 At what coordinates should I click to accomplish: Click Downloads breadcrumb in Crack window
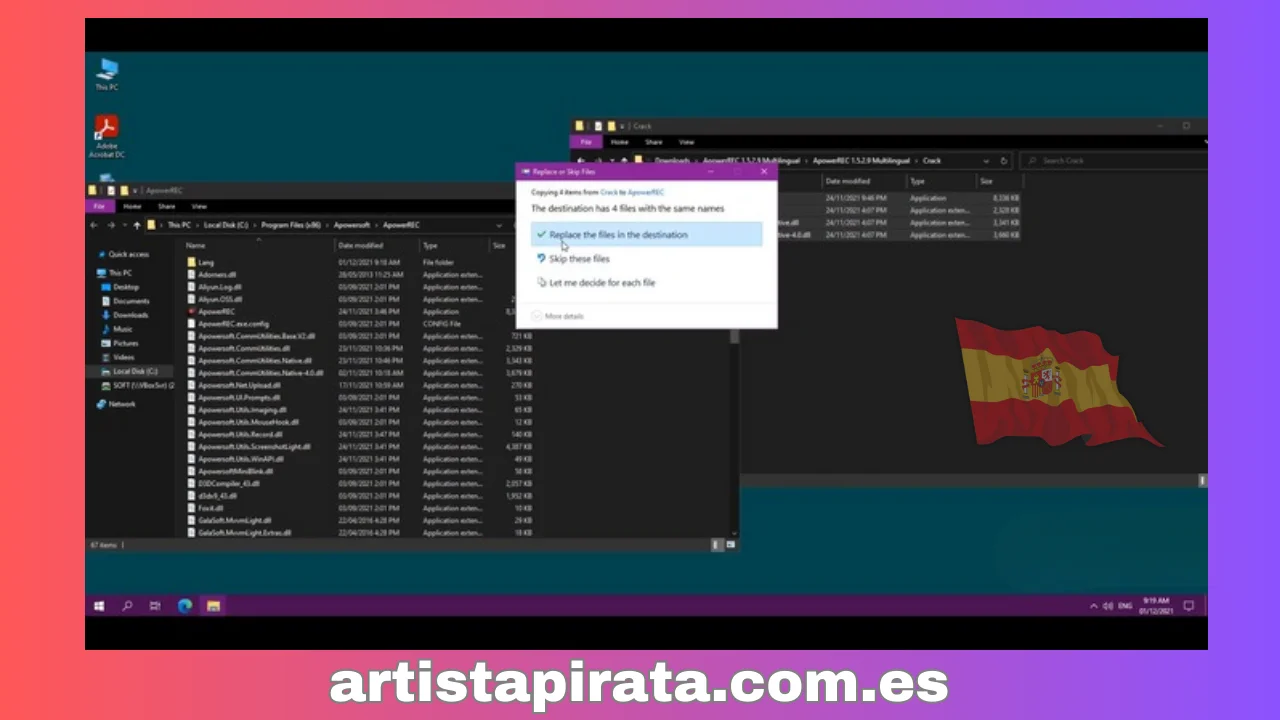tap(673, 160)
